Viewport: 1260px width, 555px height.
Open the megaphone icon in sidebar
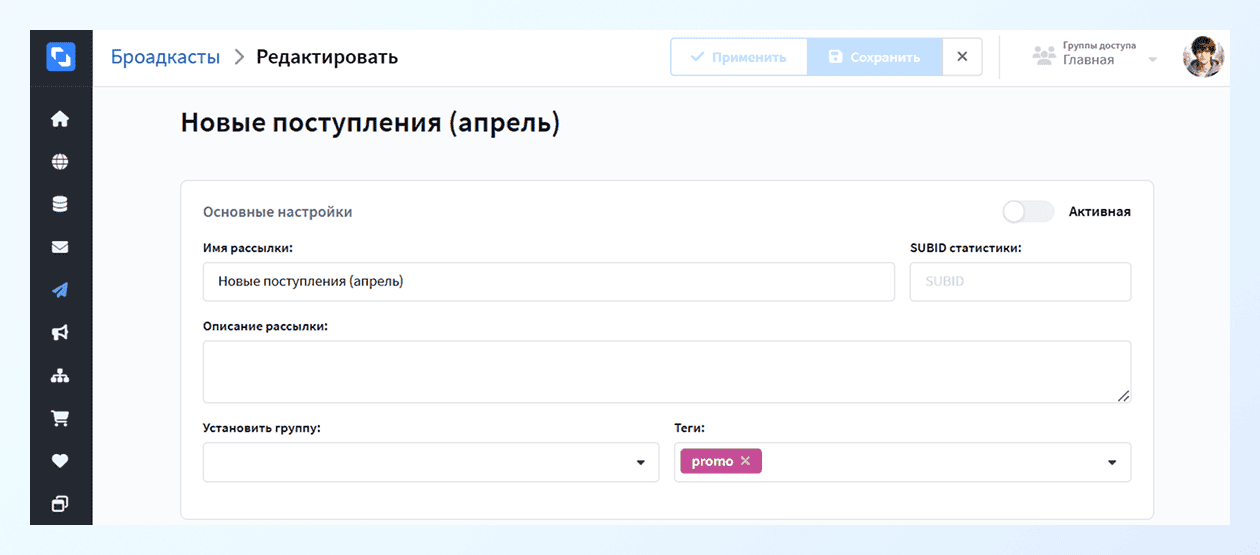[60, 333]
